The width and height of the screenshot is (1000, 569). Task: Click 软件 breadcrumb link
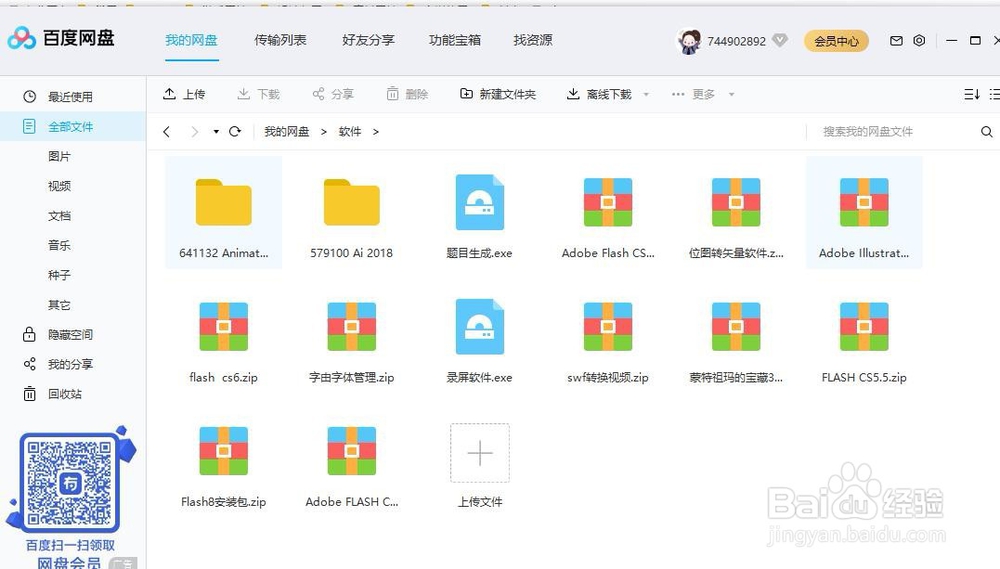pos(349,131)
